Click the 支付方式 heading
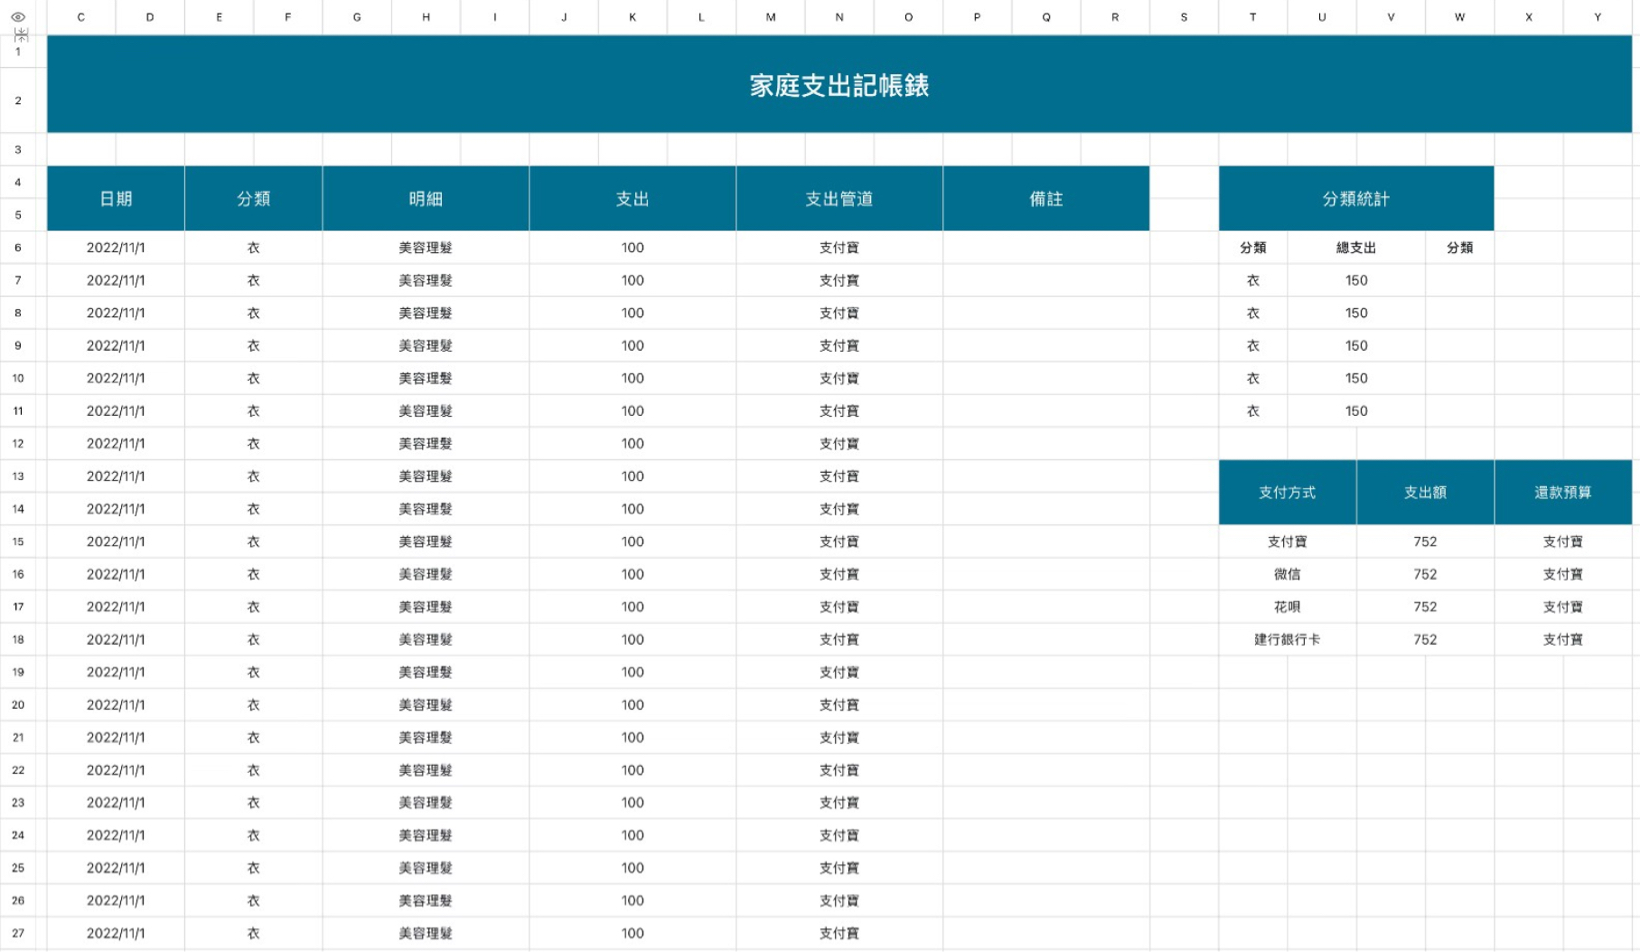 [x=1287, y=492]
